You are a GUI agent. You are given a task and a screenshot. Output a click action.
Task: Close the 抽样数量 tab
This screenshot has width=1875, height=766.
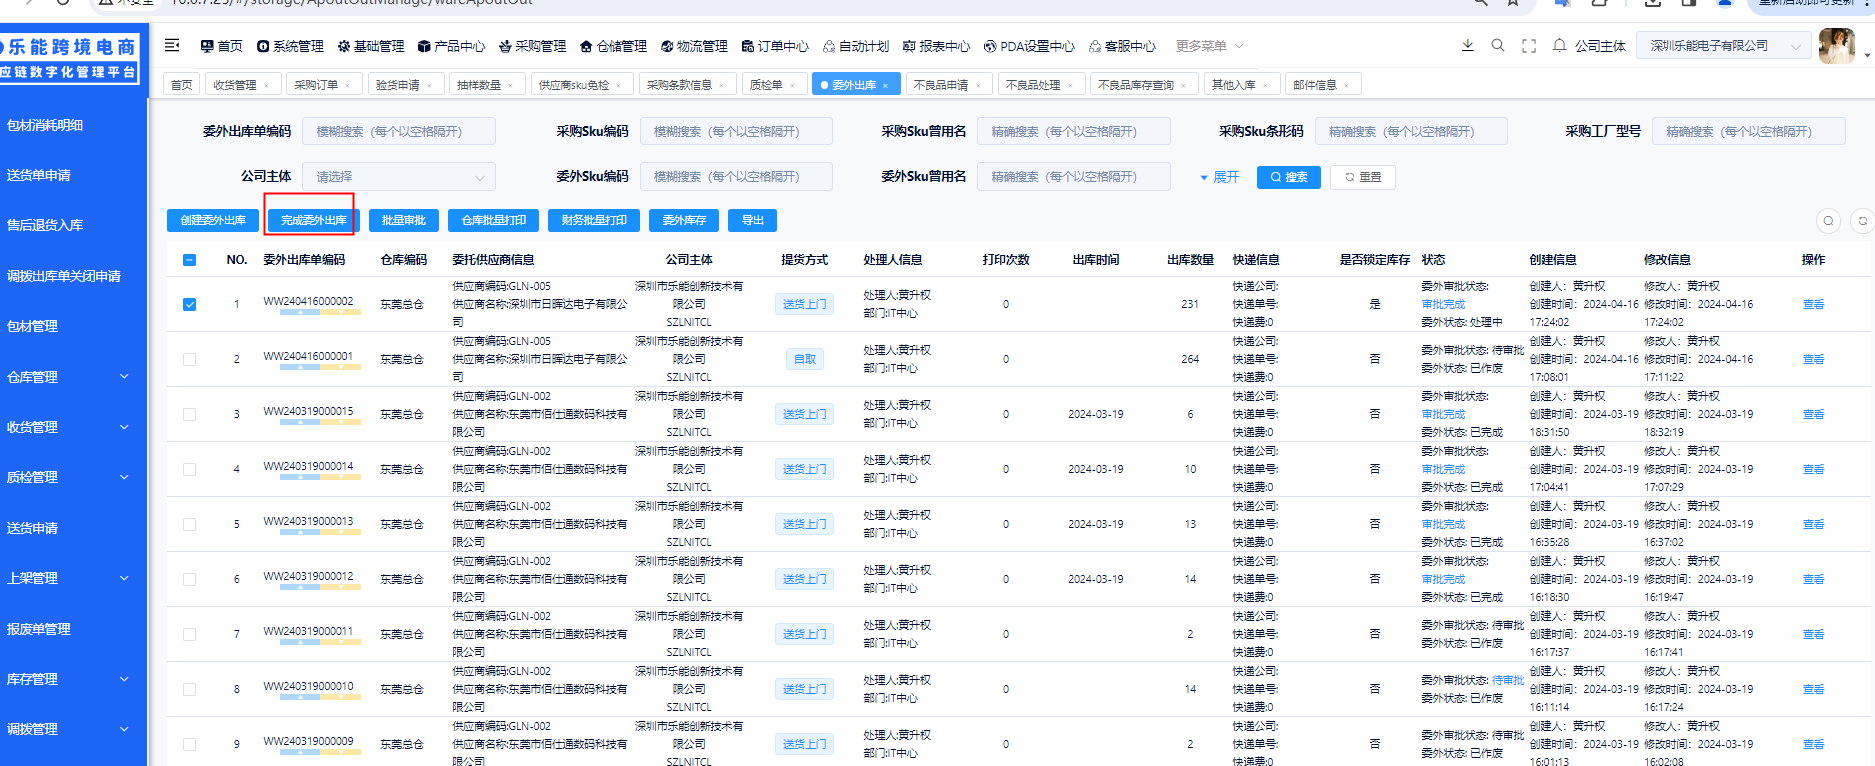coord(510,85)
